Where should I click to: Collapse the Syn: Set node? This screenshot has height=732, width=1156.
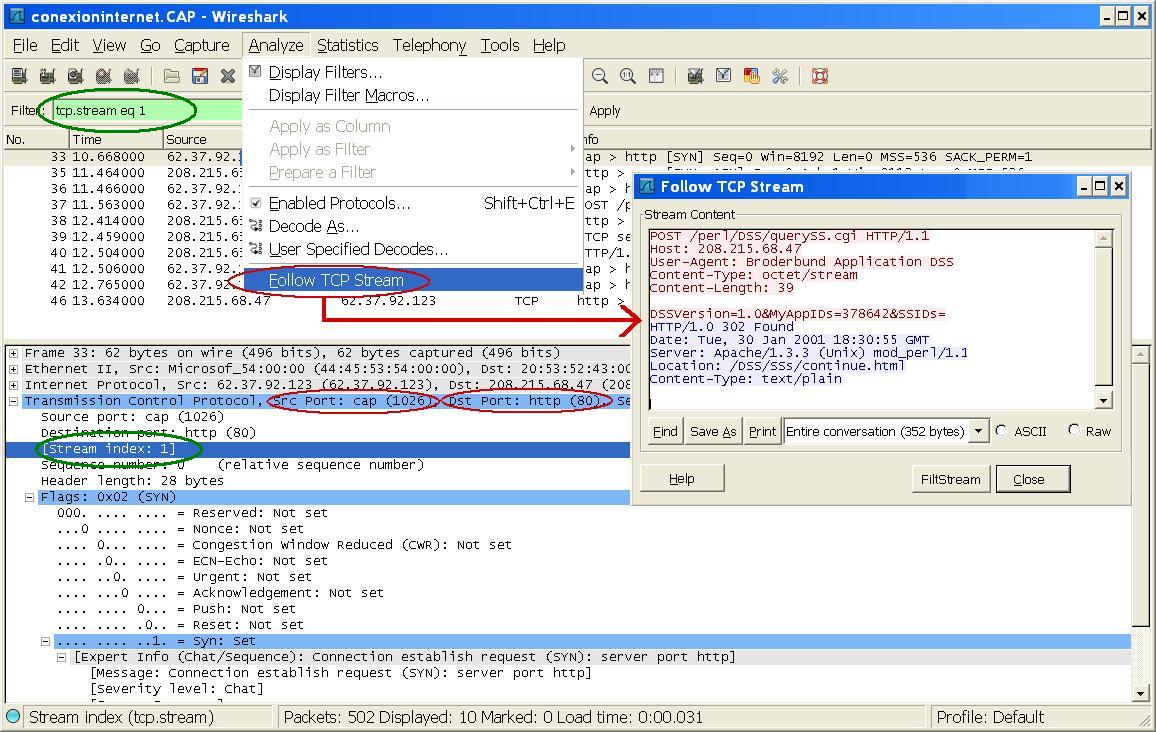pyautogui.click(x=46, y=641)
